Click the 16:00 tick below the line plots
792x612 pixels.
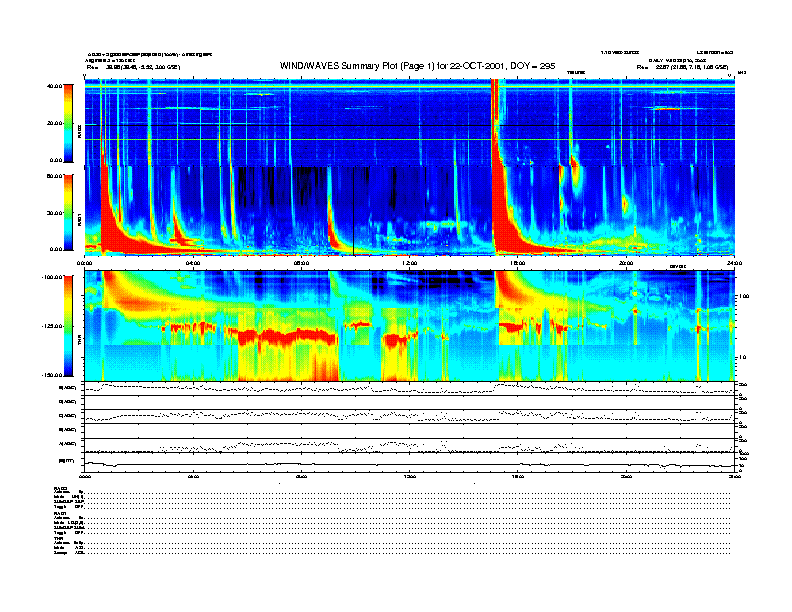click(518, 476)
